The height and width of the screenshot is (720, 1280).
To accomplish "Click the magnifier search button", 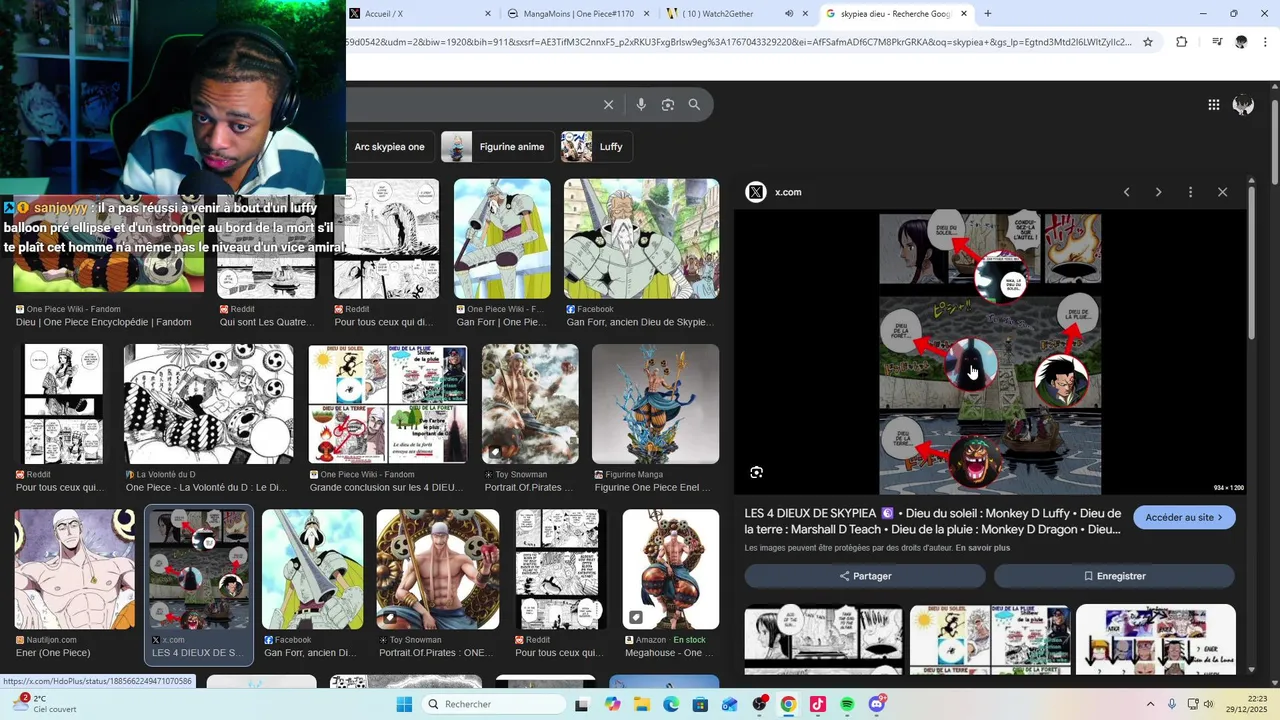I will 694,104.
